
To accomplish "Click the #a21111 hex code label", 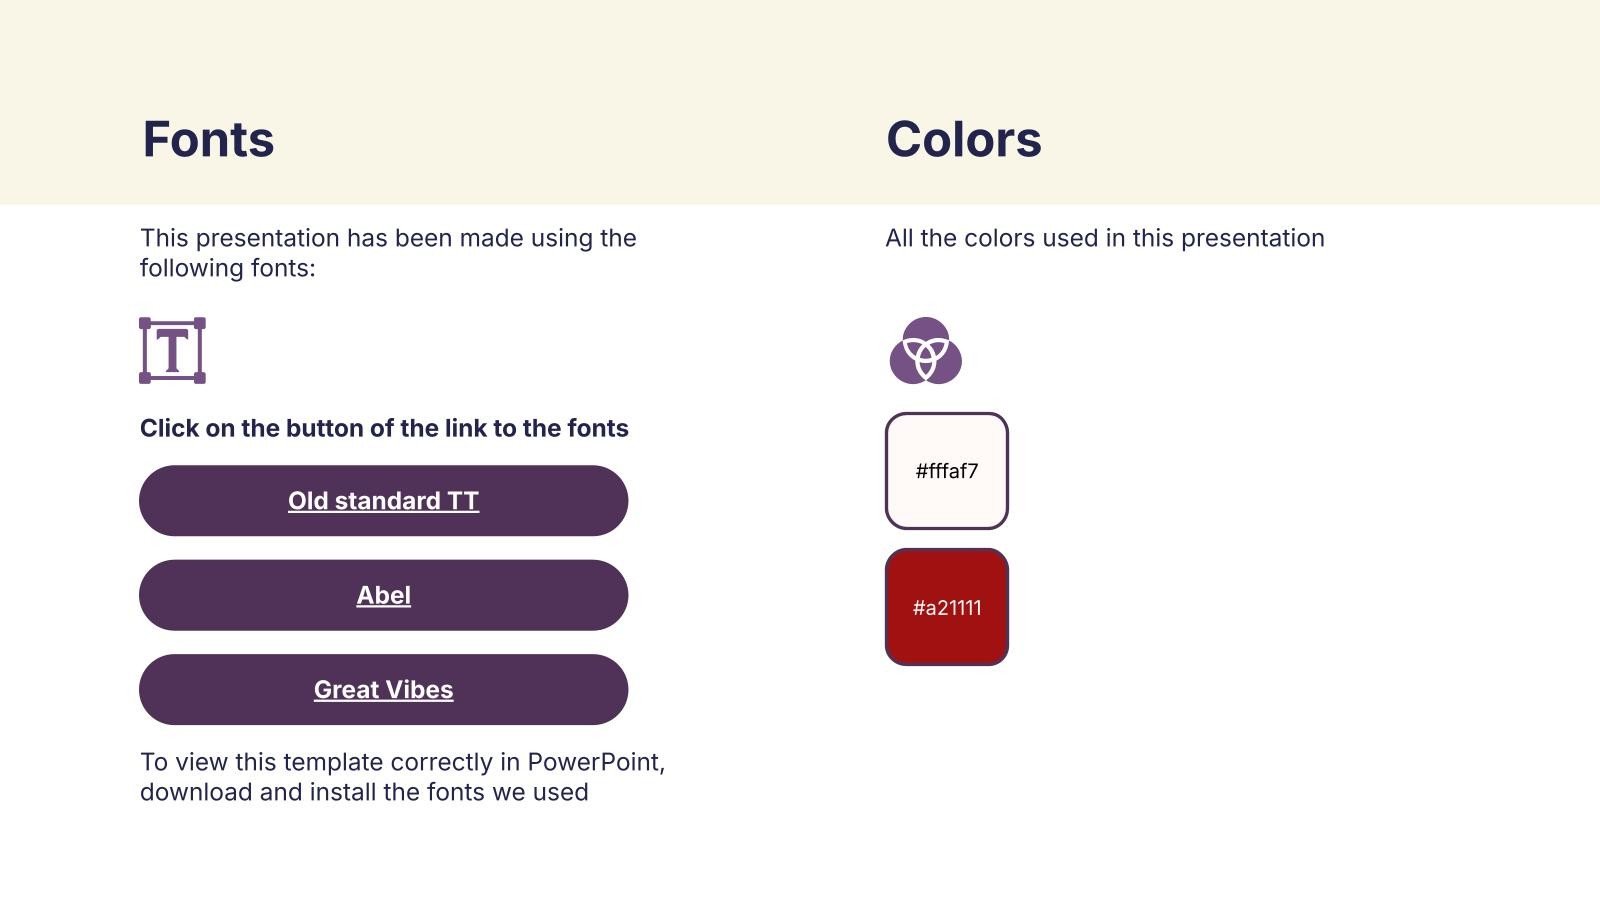I will [x=946, y=608].
